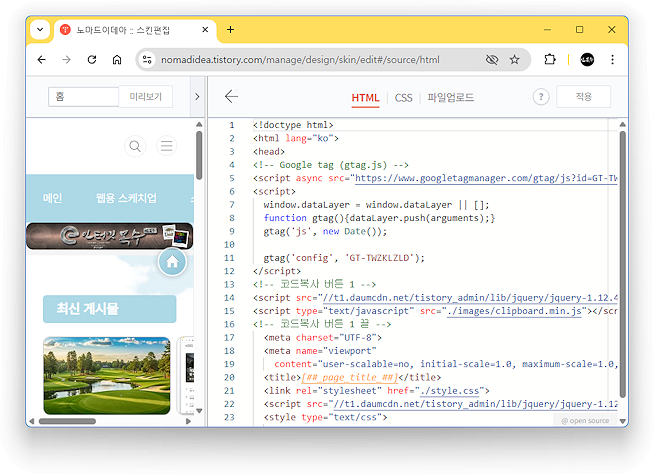
Task: Toggle the crossed-out eye tracking icon
Action: [492, 60]
